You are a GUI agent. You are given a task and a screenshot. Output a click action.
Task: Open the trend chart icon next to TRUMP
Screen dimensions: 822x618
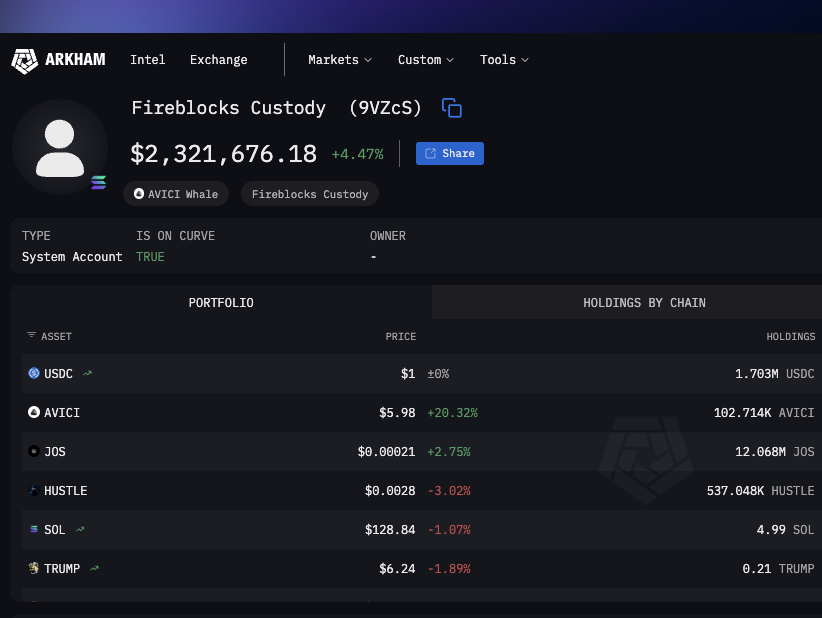tap(94, 568)
